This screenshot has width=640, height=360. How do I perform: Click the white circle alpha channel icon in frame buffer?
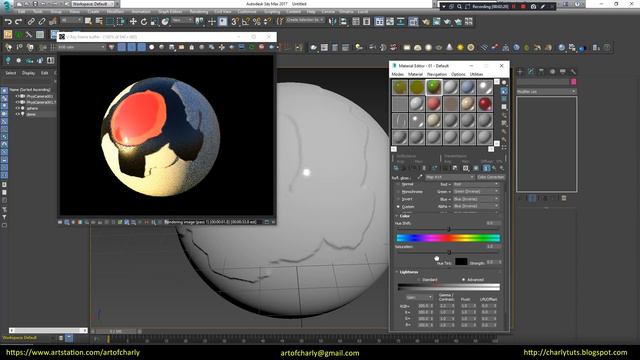coord(151,47)
